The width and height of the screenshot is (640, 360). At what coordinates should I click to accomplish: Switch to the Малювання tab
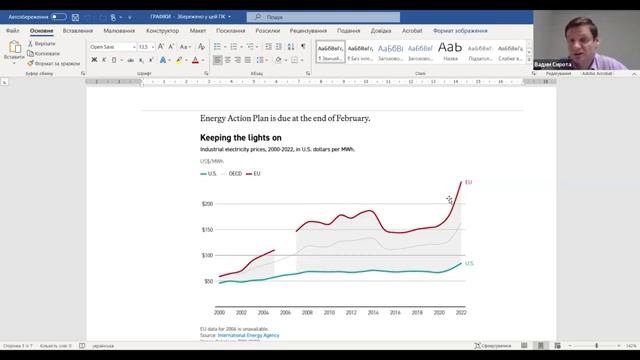pyautogui.click(x=119, y=31)
